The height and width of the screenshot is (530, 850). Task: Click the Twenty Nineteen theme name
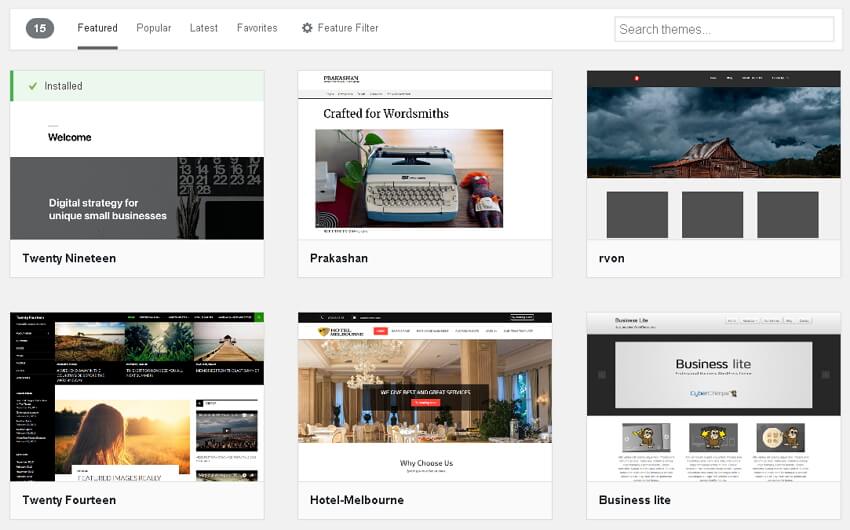69,258
